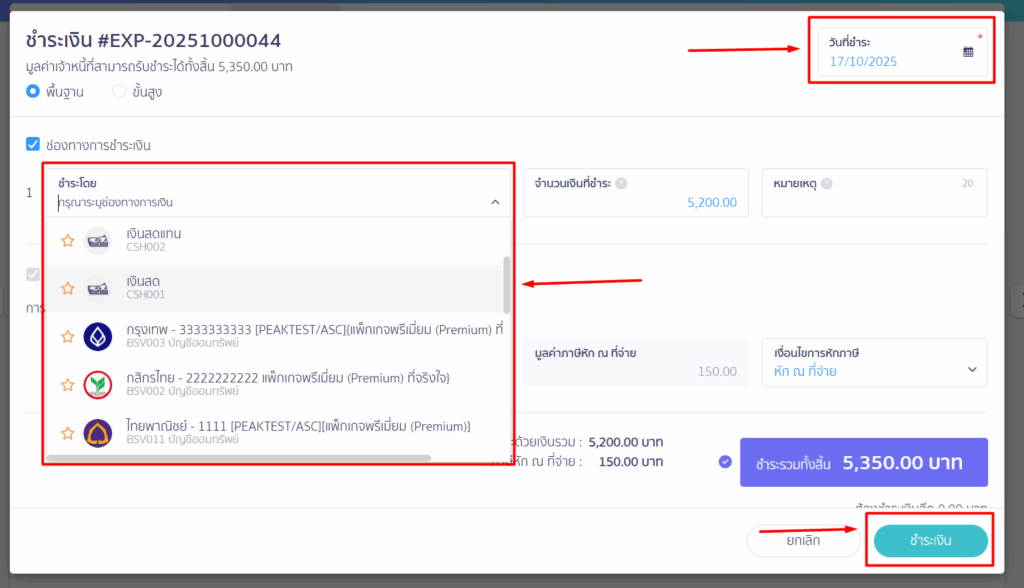Click the ยกเลิก cancel button
This screenshot has width=1024, height=588.
point(803,541)
